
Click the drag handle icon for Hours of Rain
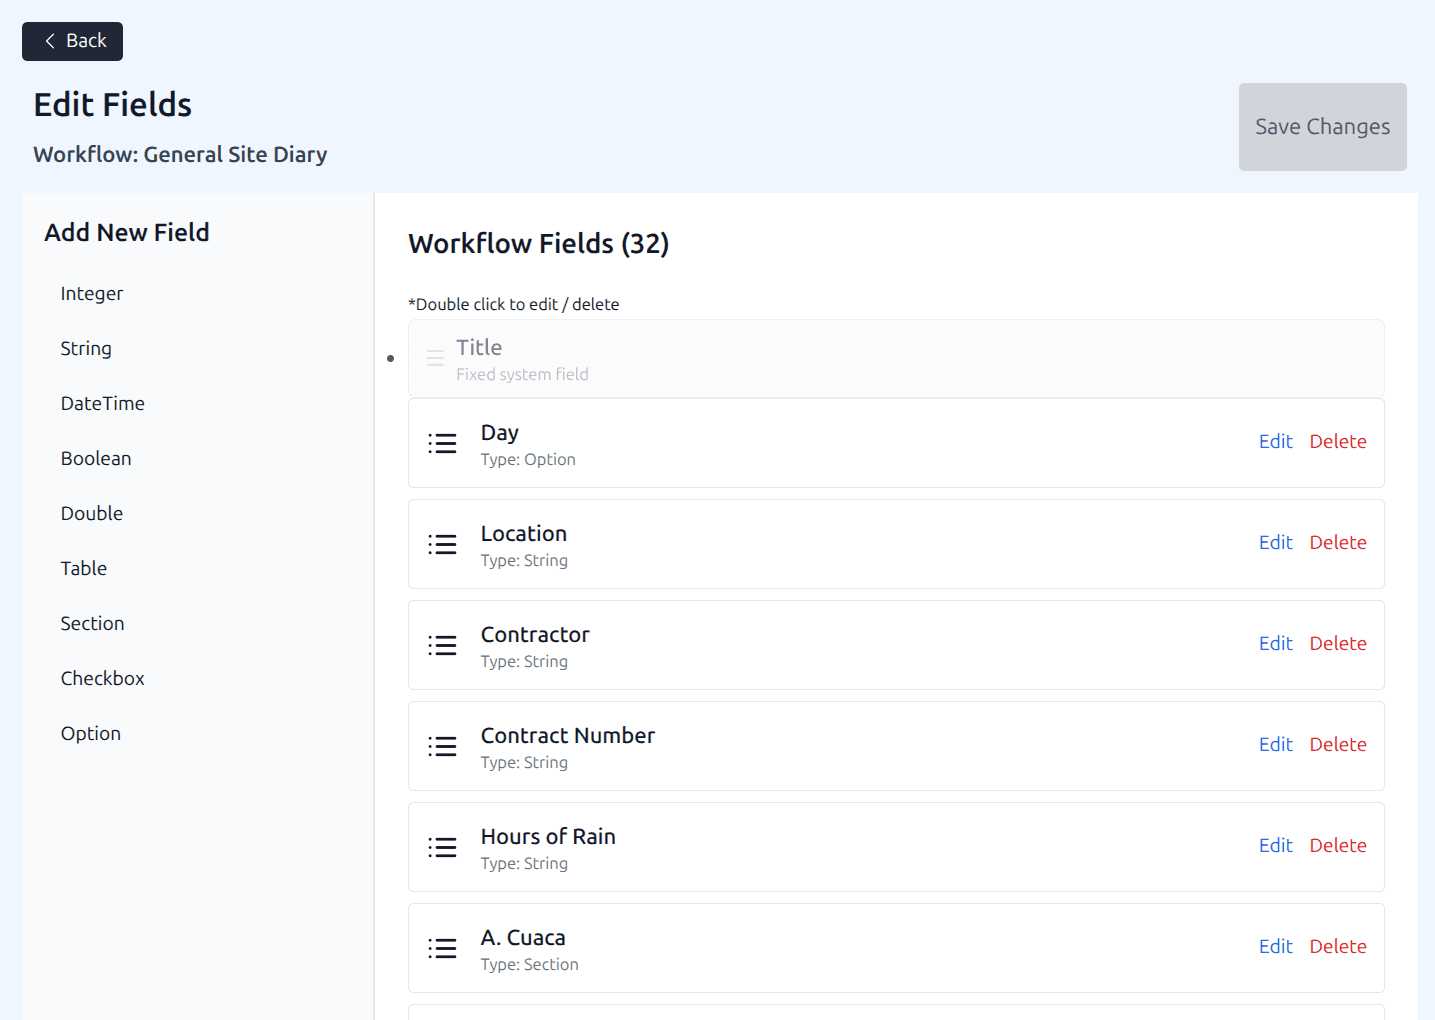(442, 847)
